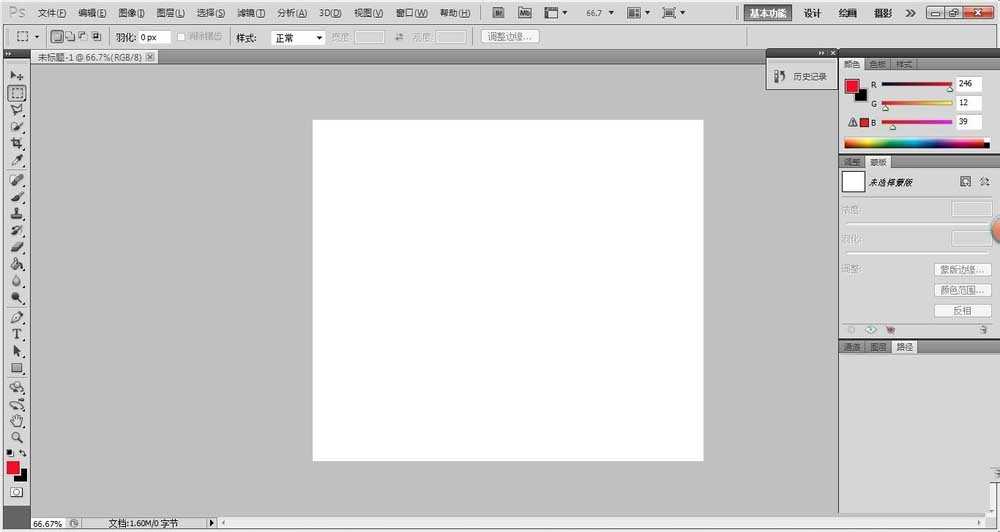Expand the workspace list with >> arrows
Image resolution: width=1000 pixels, height=532 pixels.
coord(909,13)
